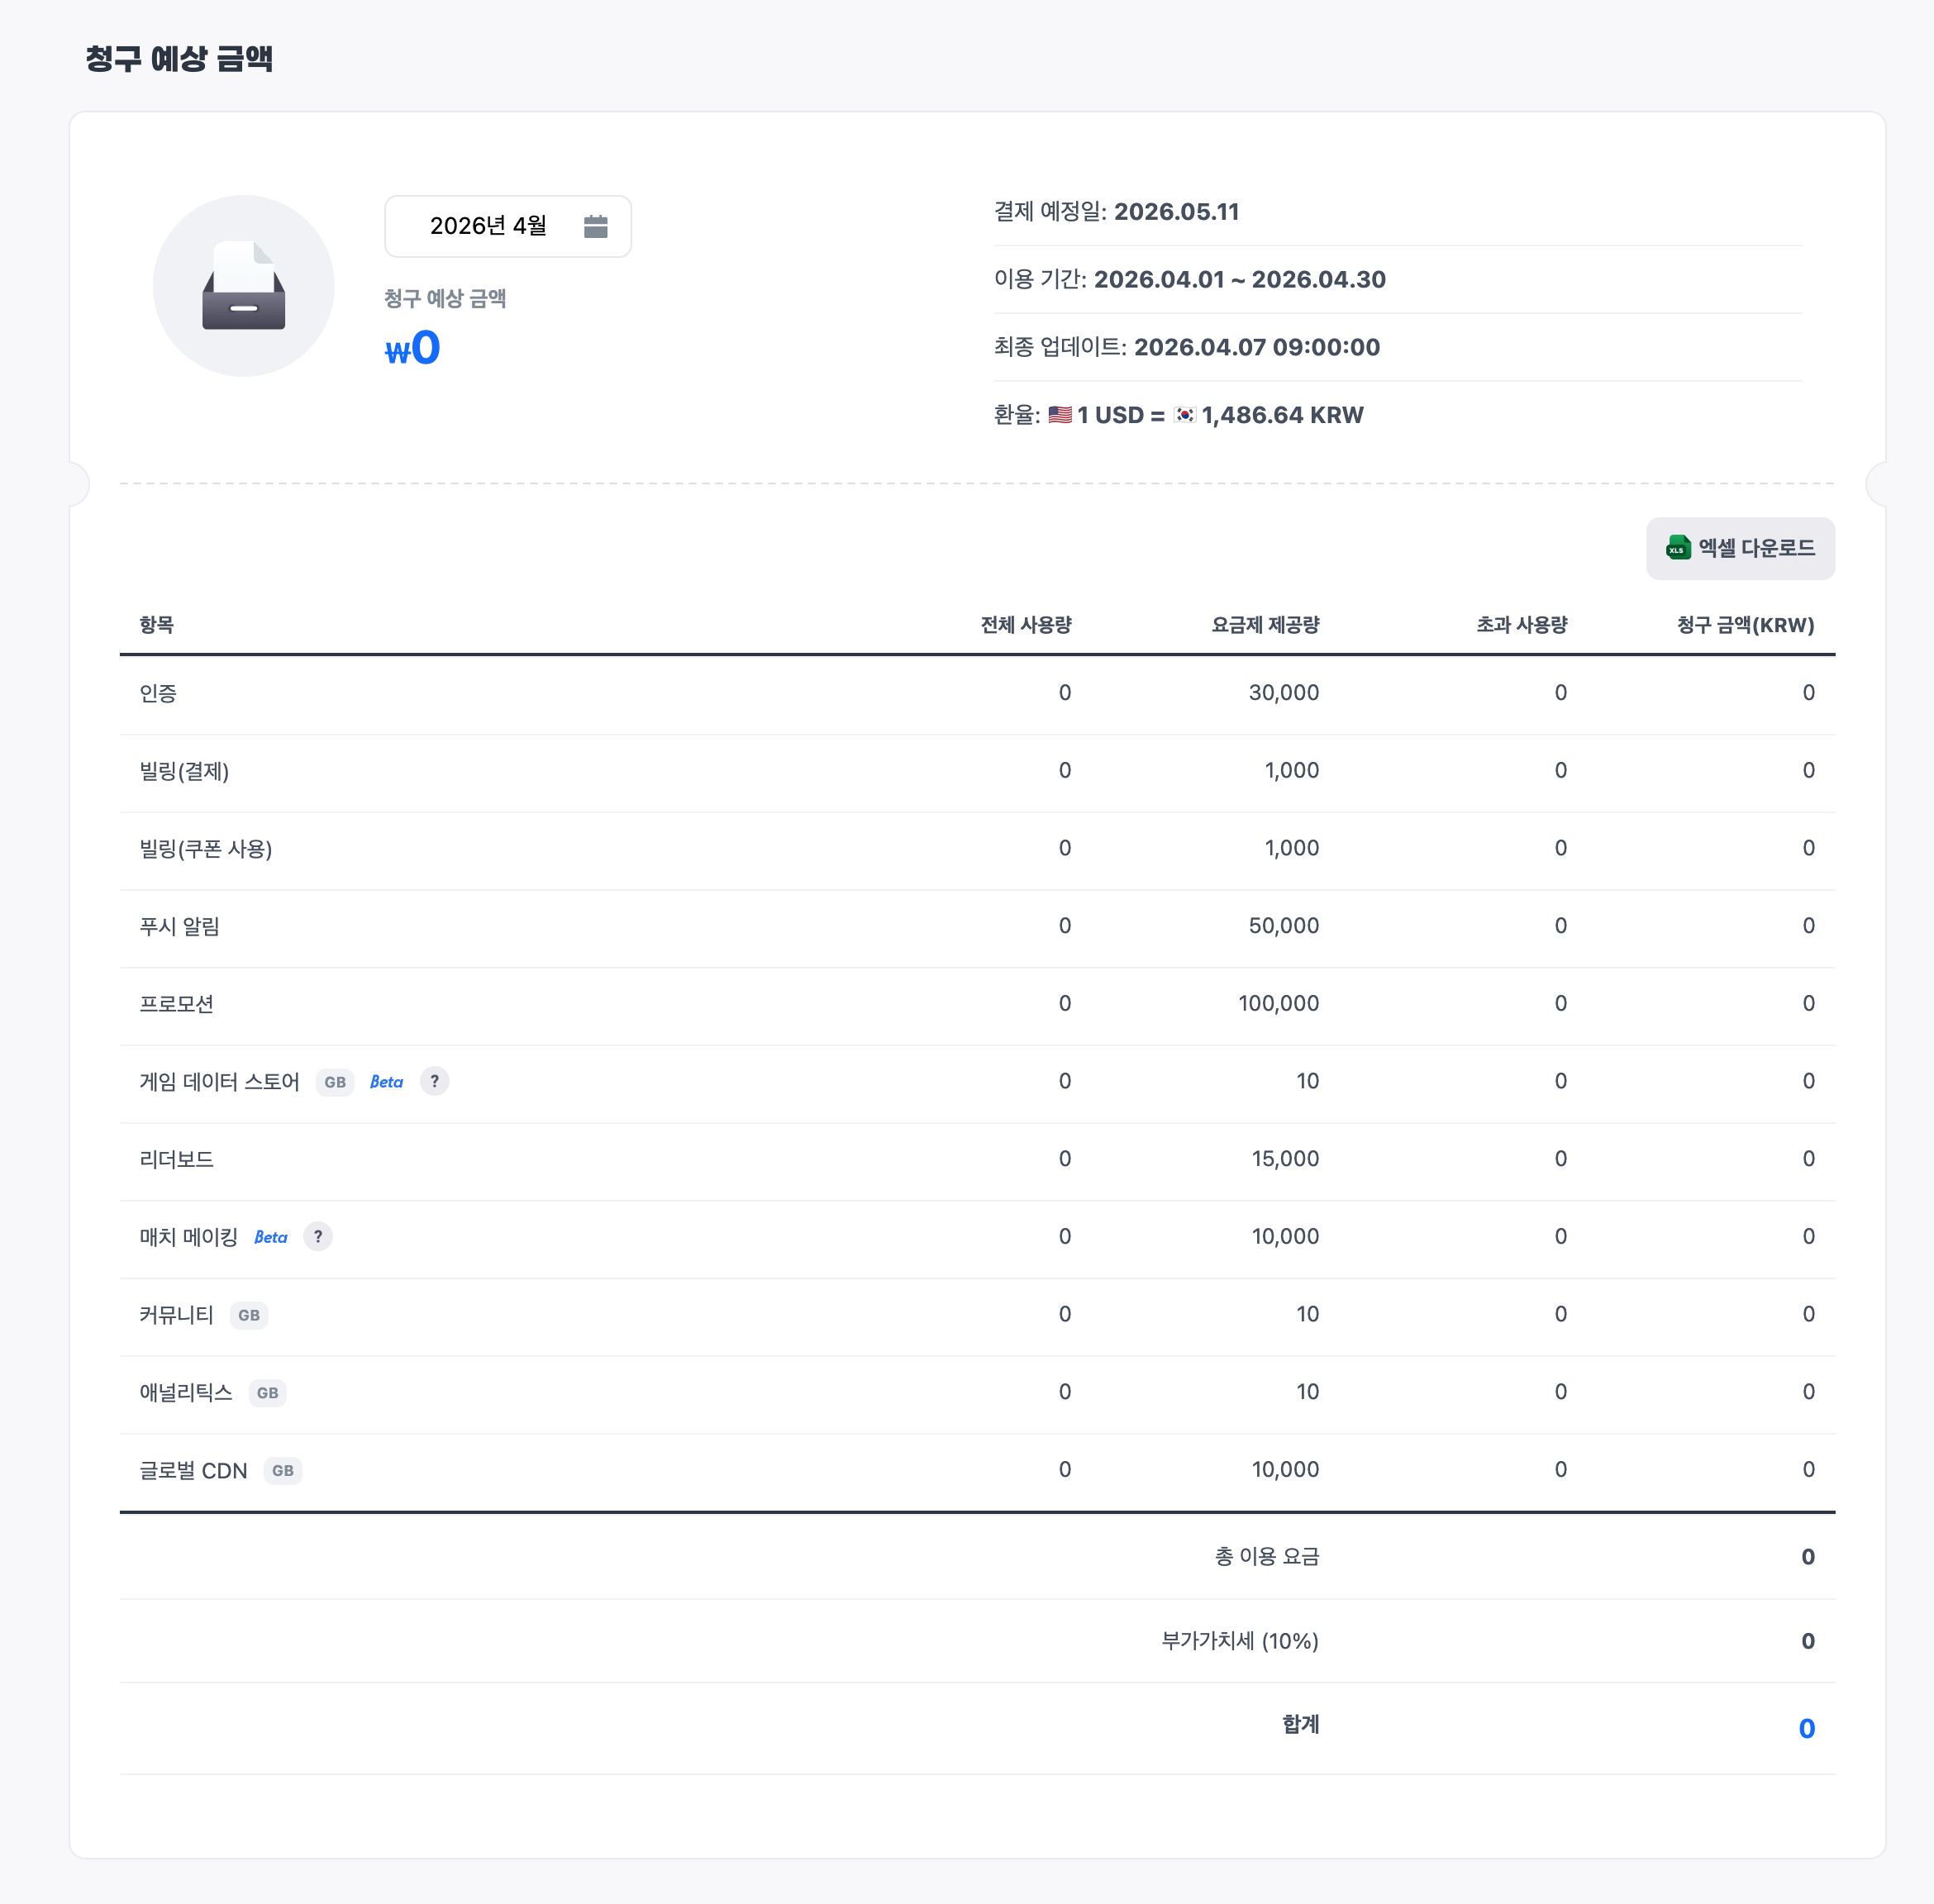Click help icon next to 매치 메이킹

coord(318,1237)
